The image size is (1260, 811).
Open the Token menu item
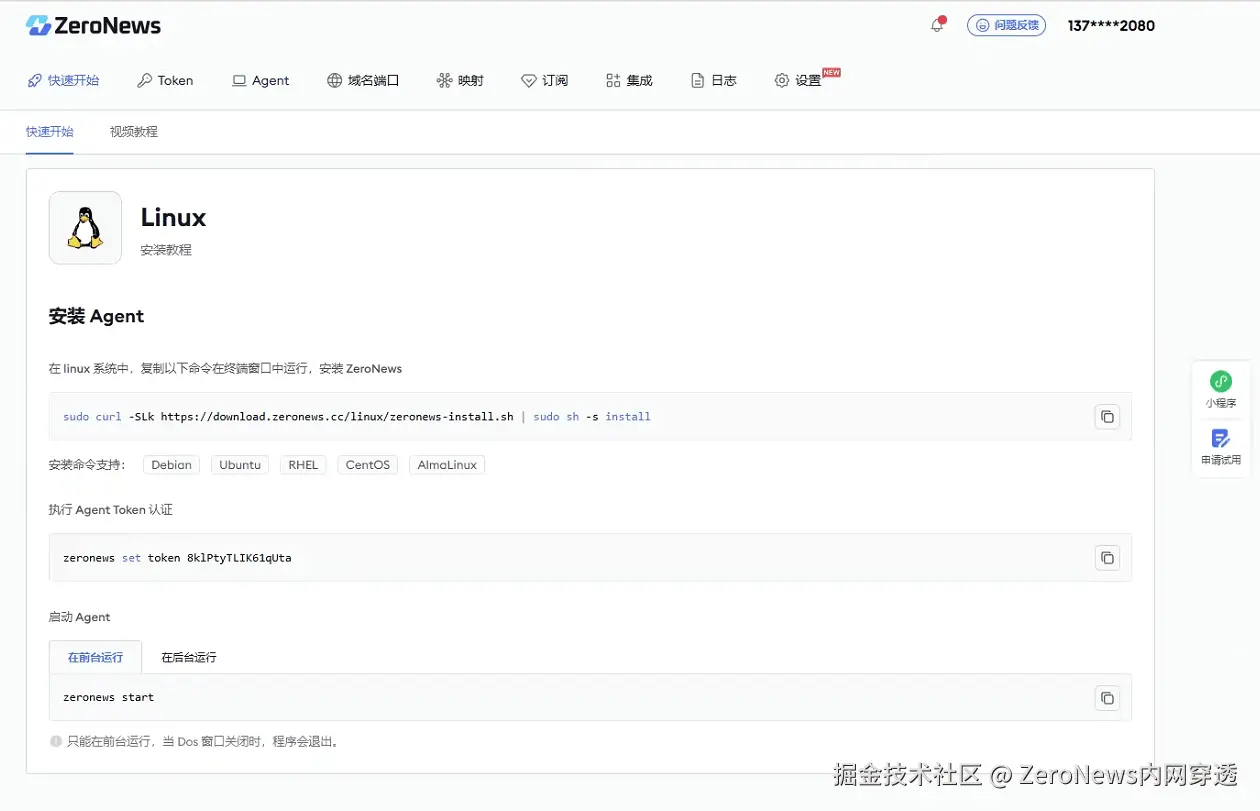coord(165,80)
